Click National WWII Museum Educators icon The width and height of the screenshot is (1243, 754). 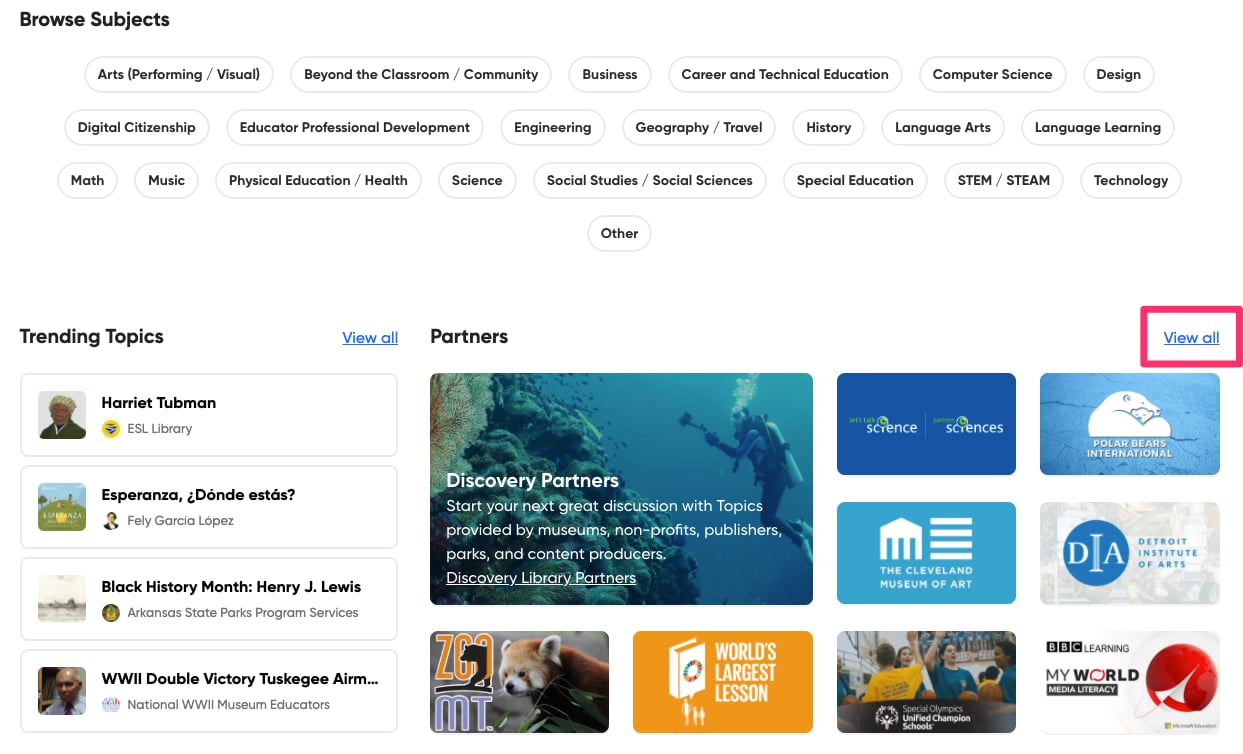111,705
